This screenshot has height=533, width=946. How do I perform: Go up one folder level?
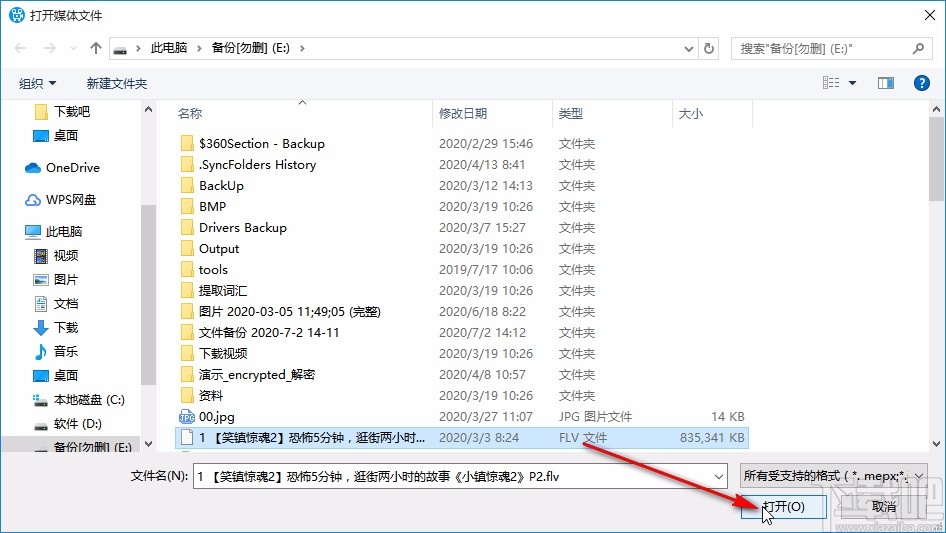pyautogui.click(x=95, y=48)
